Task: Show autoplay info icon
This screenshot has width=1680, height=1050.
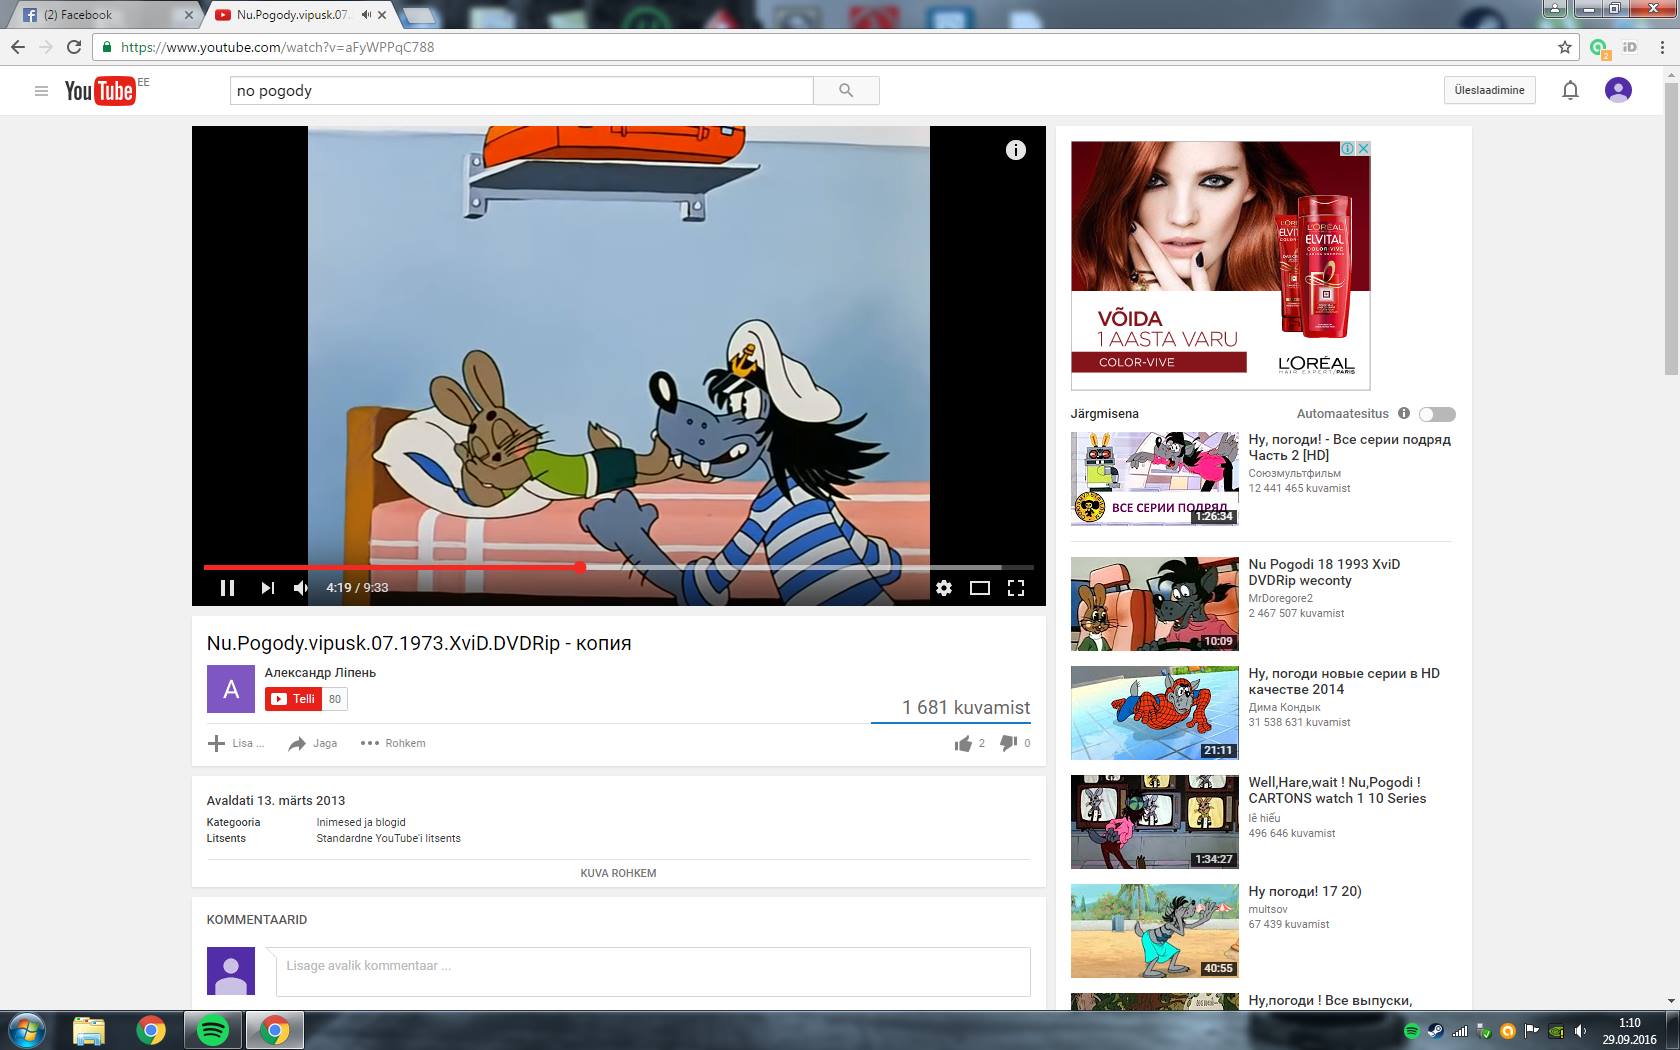Action: [x=1404, y=413]
